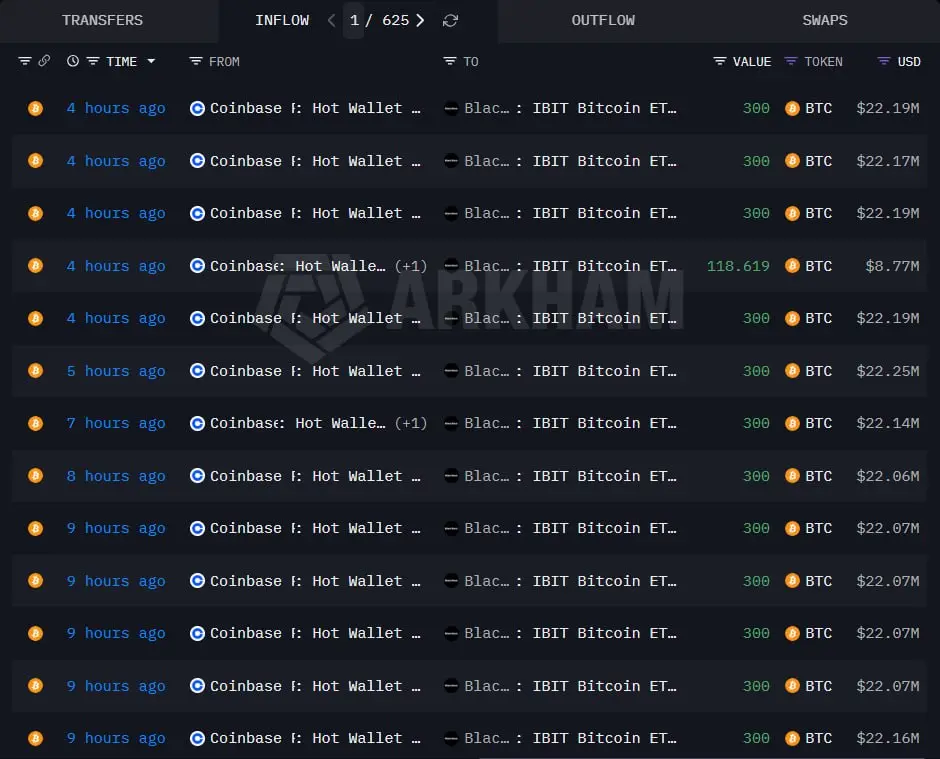The image size is (940, 759).
Task: Open the 5 hours ago transaction link
Action: (116, 371)
